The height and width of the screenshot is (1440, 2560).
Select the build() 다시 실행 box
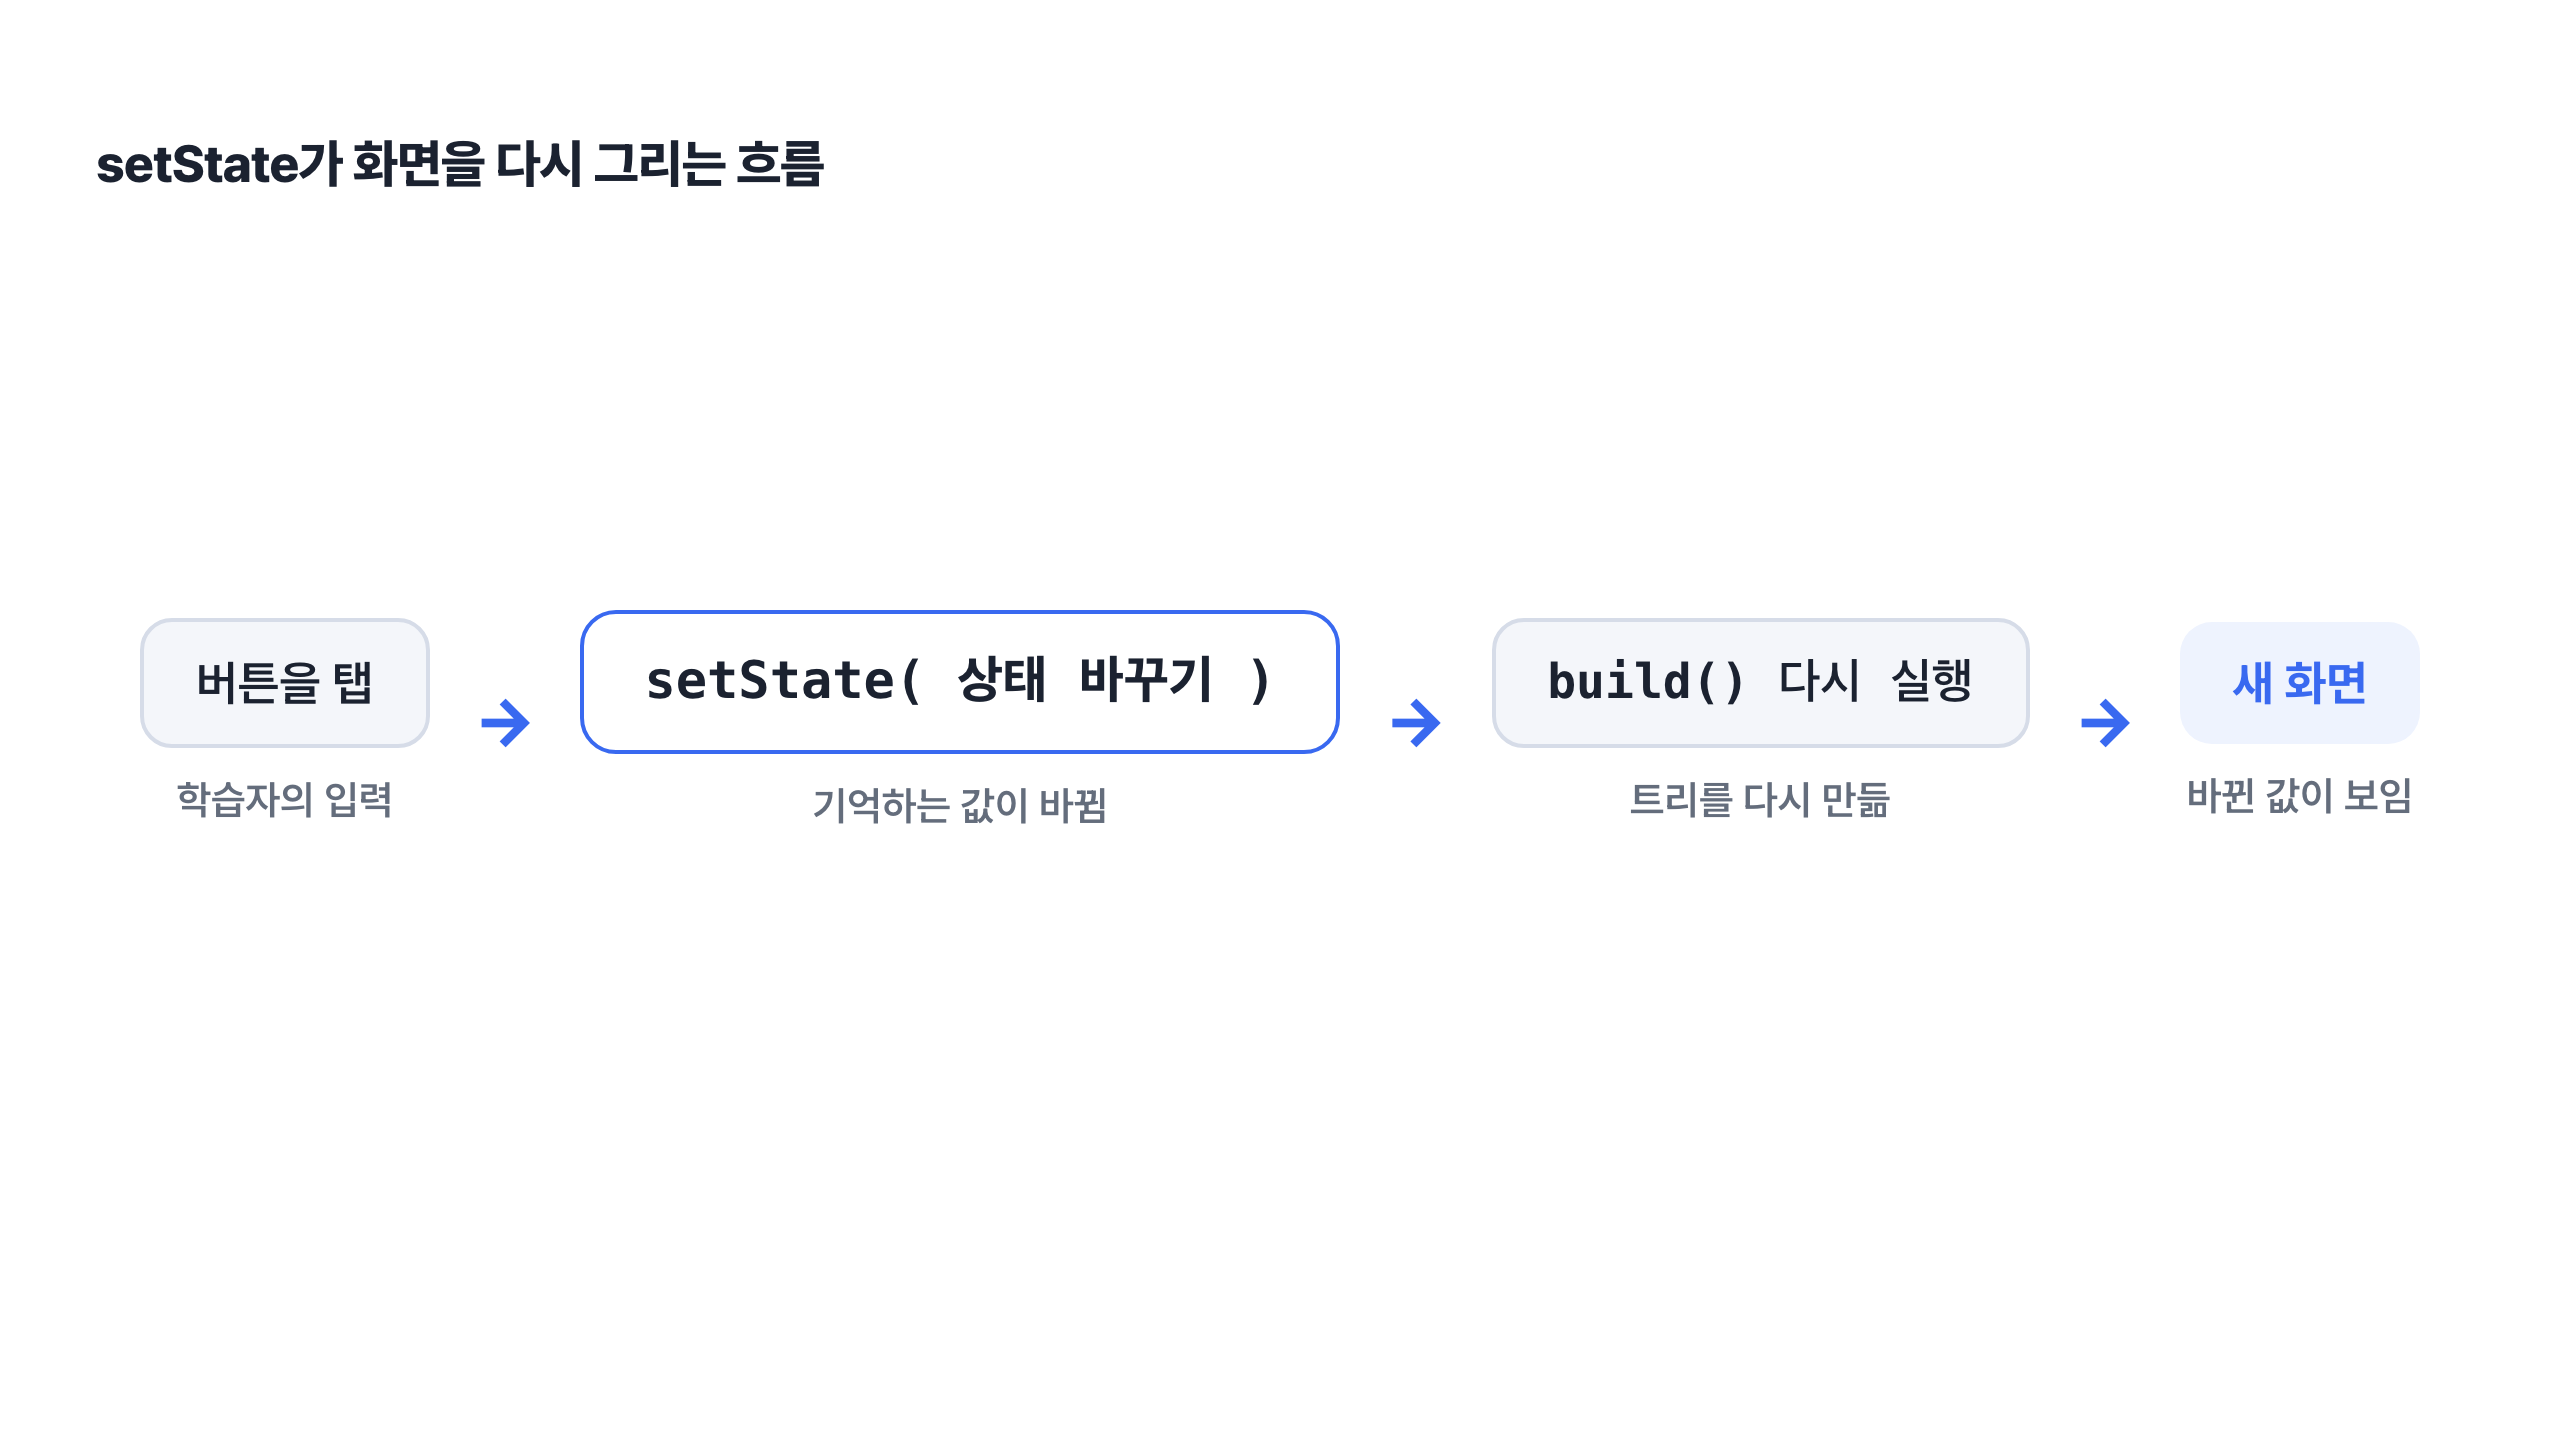[x=1760, y=683]
